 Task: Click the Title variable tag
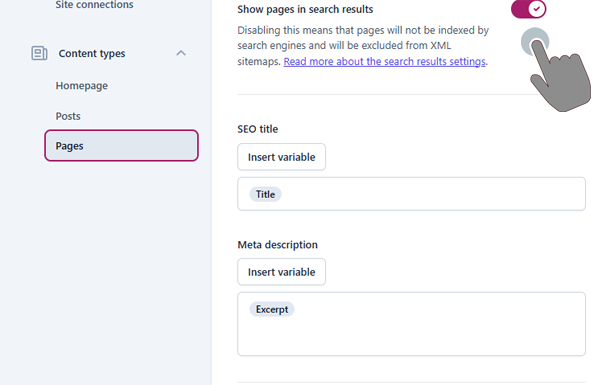click(x=265, y=194)
